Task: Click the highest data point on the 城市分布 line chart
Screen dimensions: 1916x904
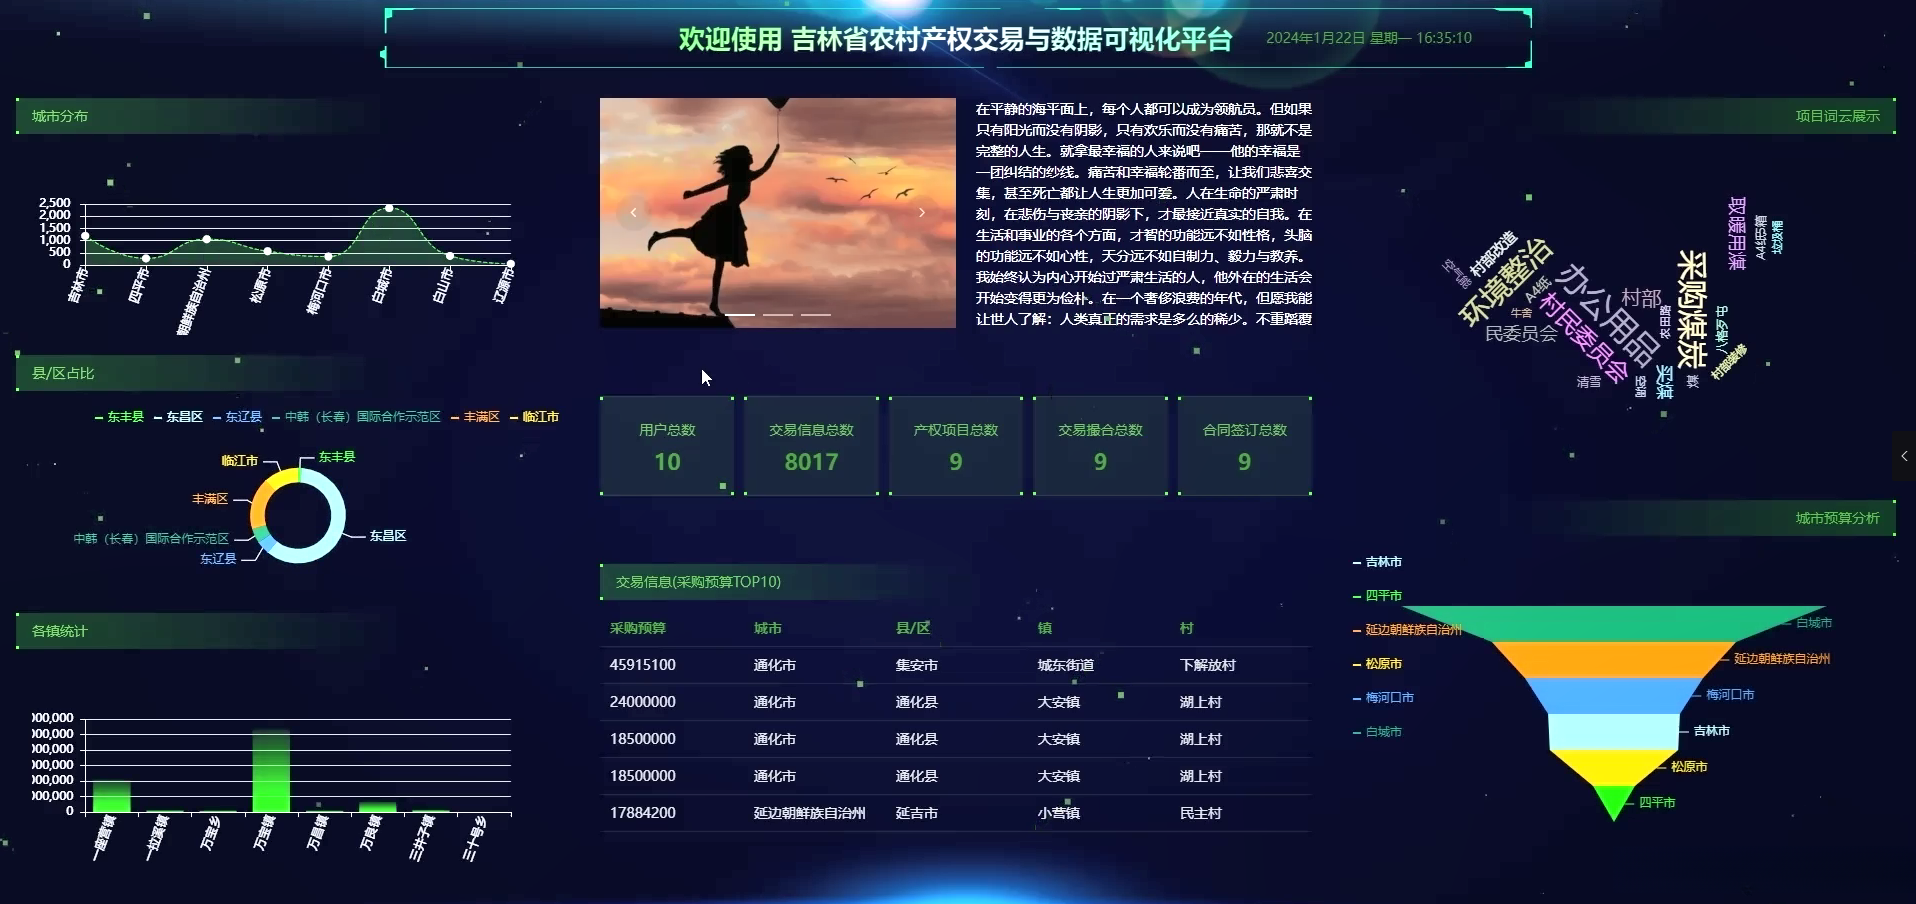Action: (x=390, y=209)
